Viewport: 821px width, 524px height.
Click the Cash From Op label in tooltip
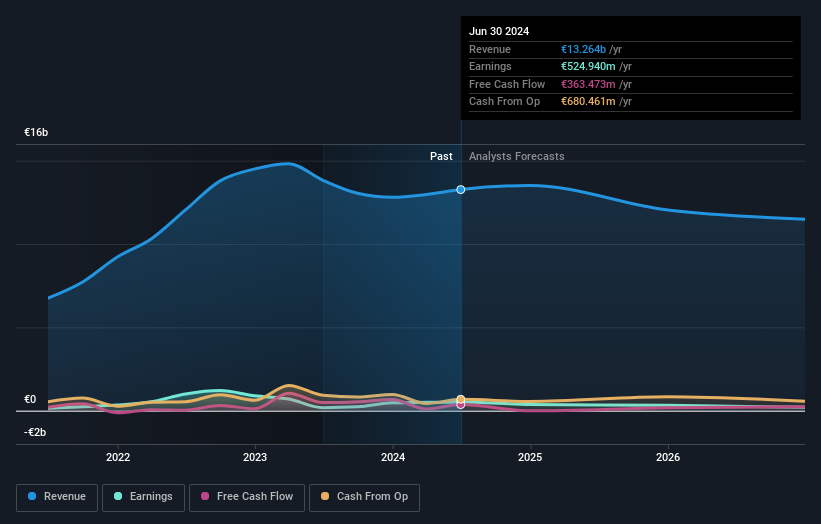504,102
